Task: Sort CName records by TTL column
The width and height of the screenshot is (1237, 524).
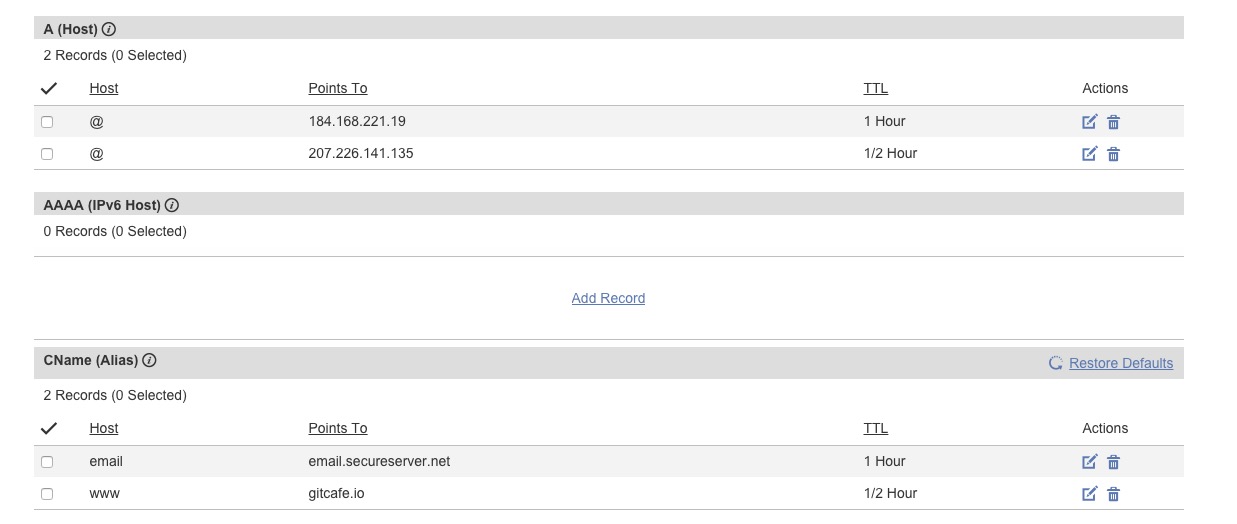Action: click(x=876, y=428)
